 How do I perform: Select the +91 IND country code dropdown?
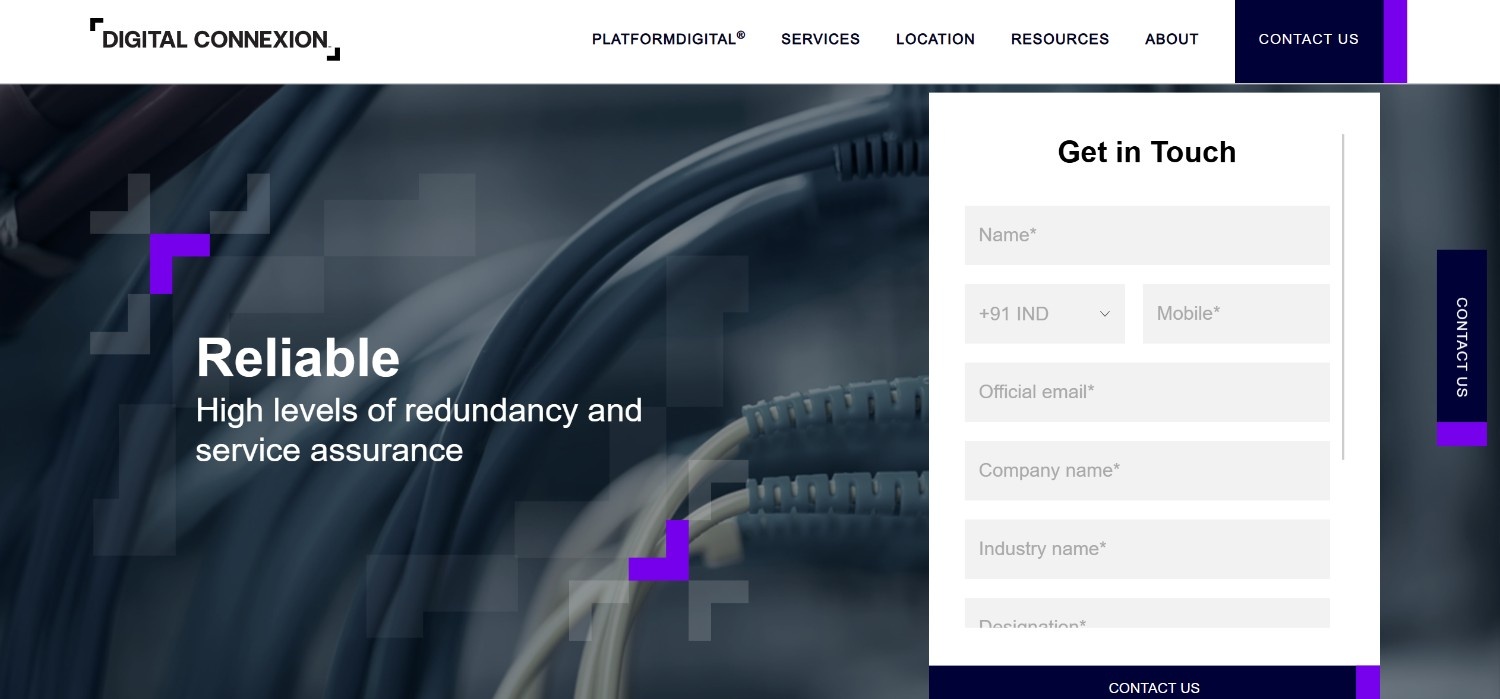pos(1044,313)
